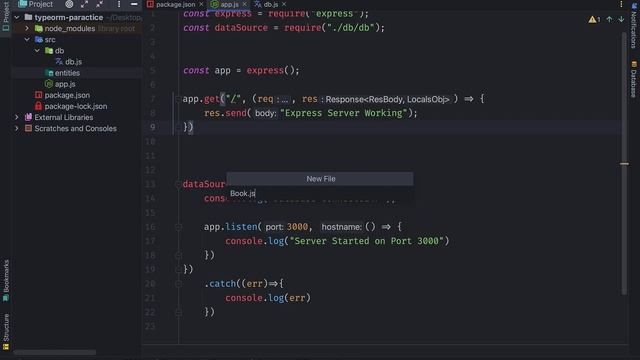Click the node_modules folder icon
The height and width of the screenshot is (360, 640).
click(x=39, y=29)
